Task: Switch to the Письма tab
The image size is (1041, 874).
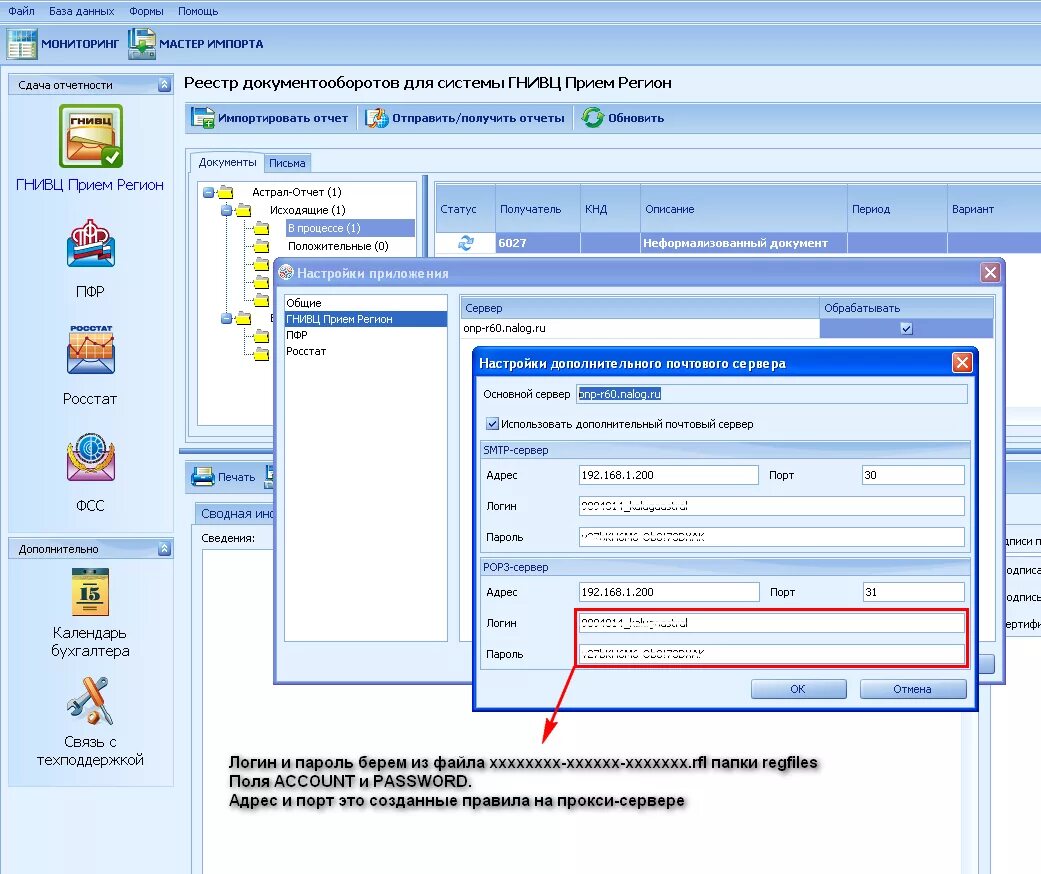Action: [287, 163]
